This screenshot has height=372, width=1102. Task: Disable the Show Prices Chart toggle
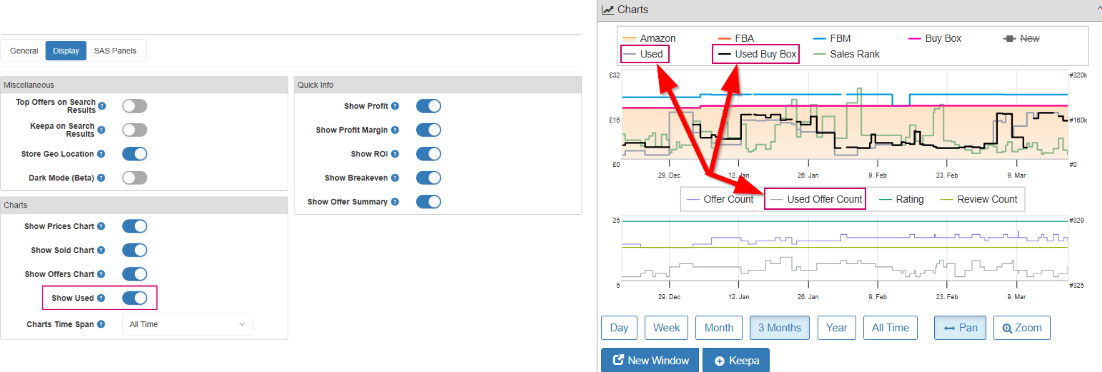134,226
